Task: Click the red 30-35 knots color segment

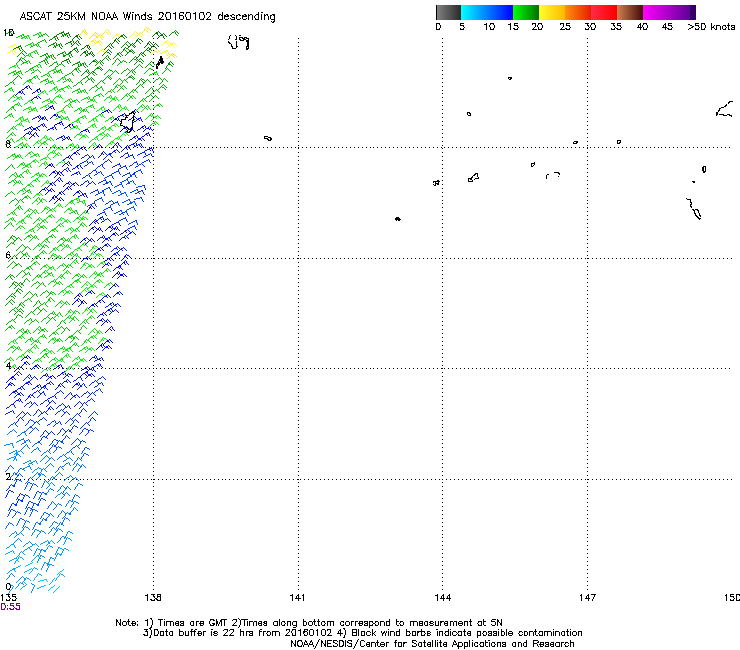Action: pos(604,12)
